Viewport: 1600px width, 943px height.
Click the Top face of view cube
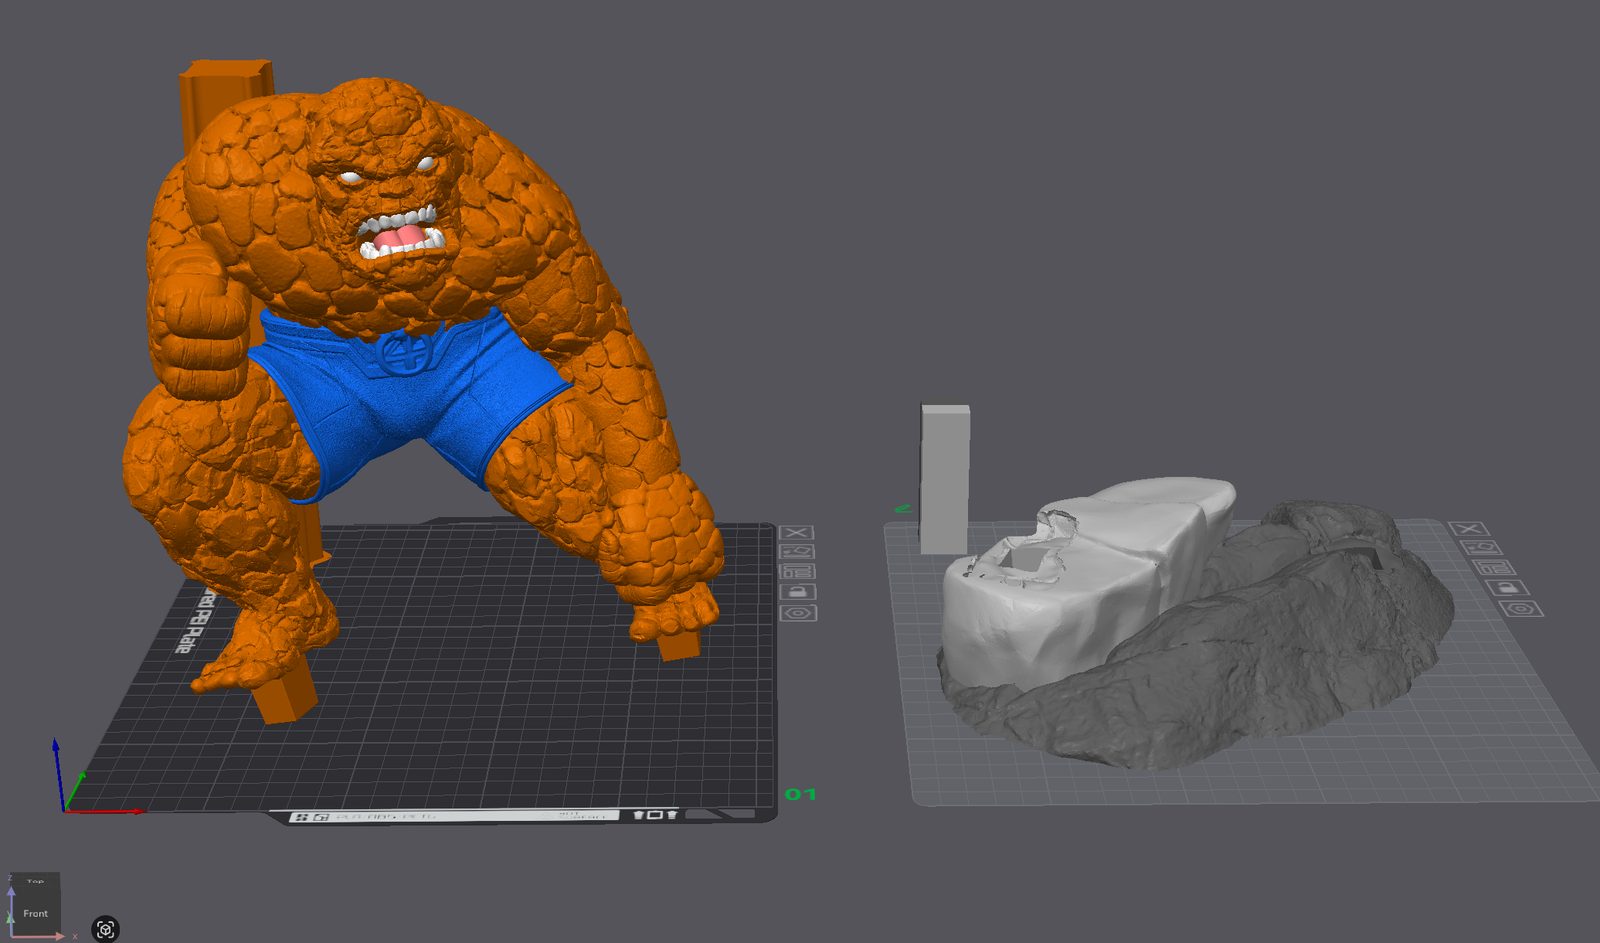pos(35,881)
